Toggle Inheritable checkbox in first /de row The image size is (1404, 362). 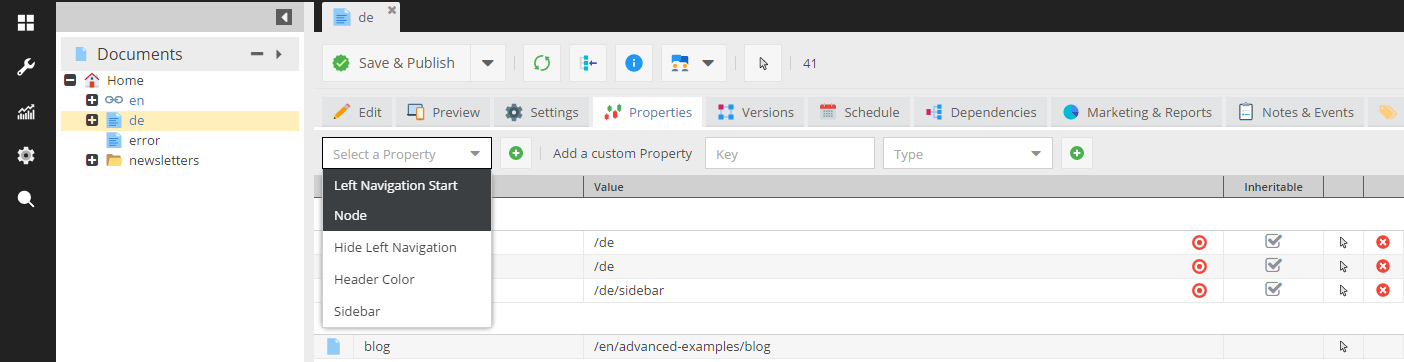1273,241
